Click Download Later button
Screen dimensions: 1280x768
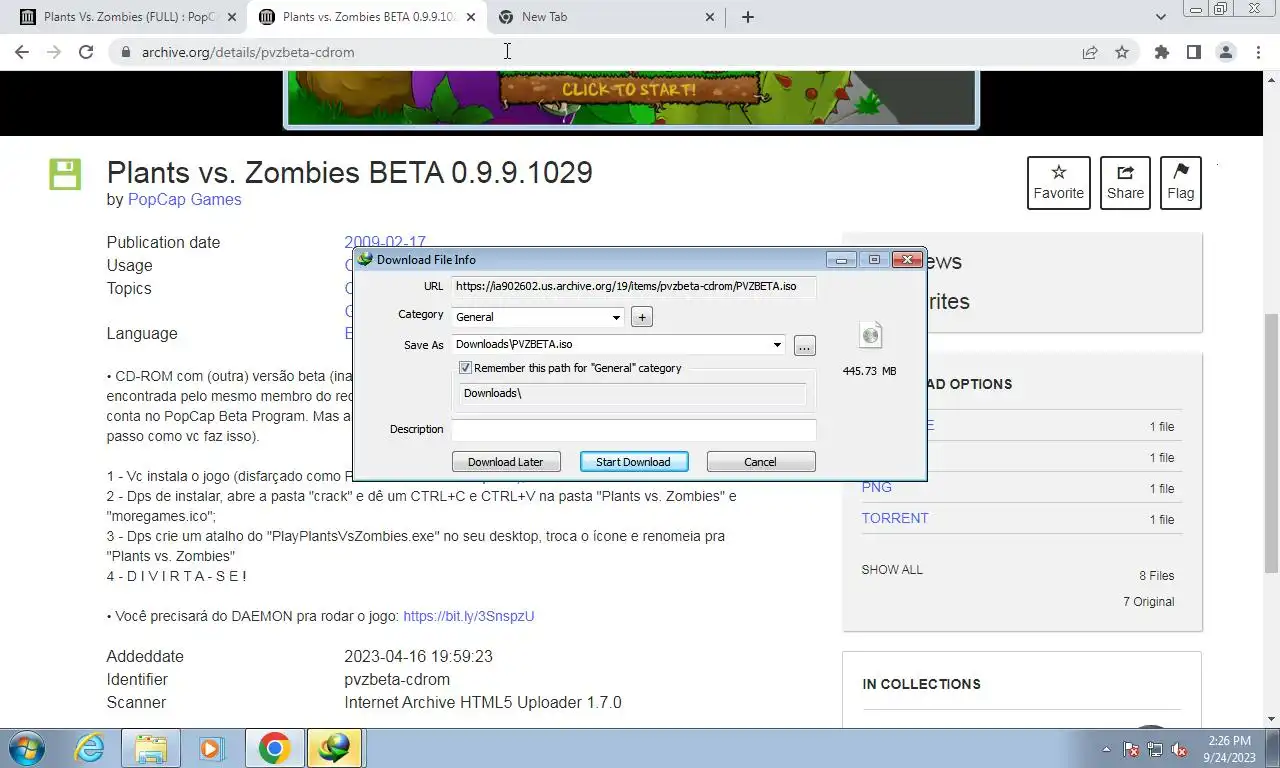(x=506, y=462)
